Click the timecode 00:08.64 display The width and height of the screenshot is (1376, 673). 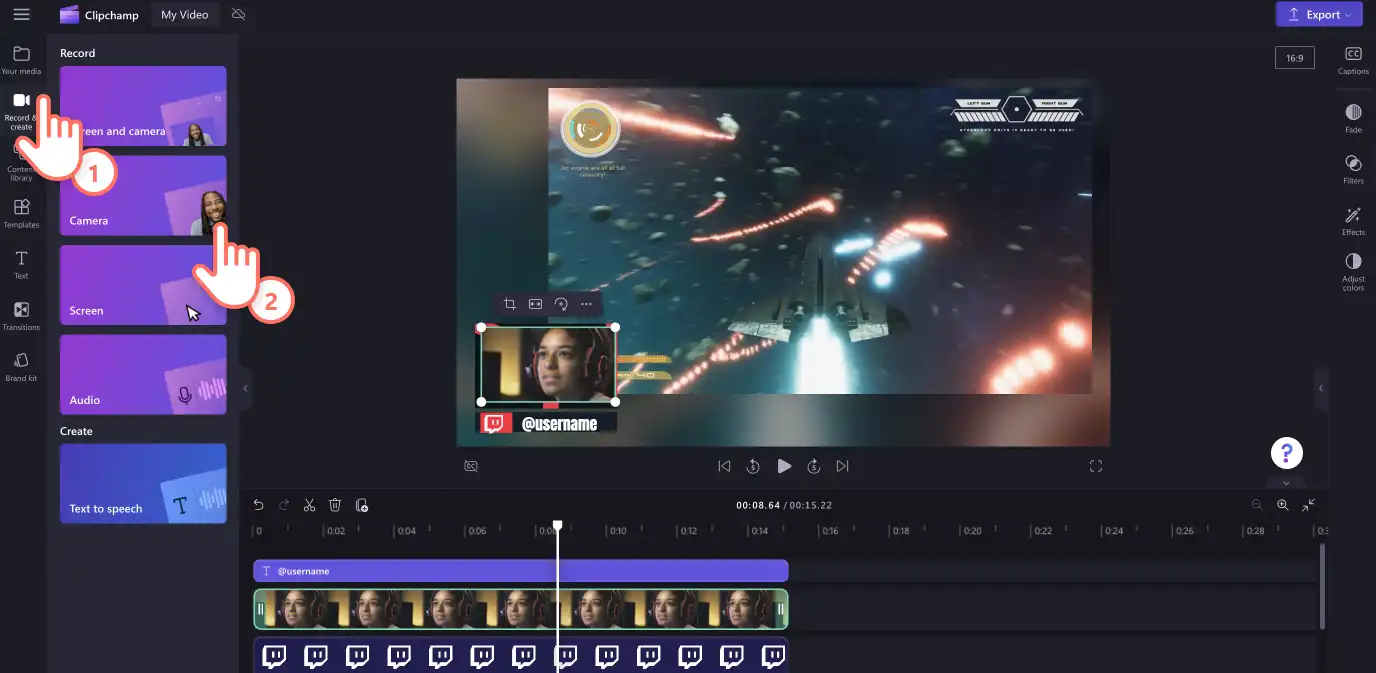click(757, 505)
